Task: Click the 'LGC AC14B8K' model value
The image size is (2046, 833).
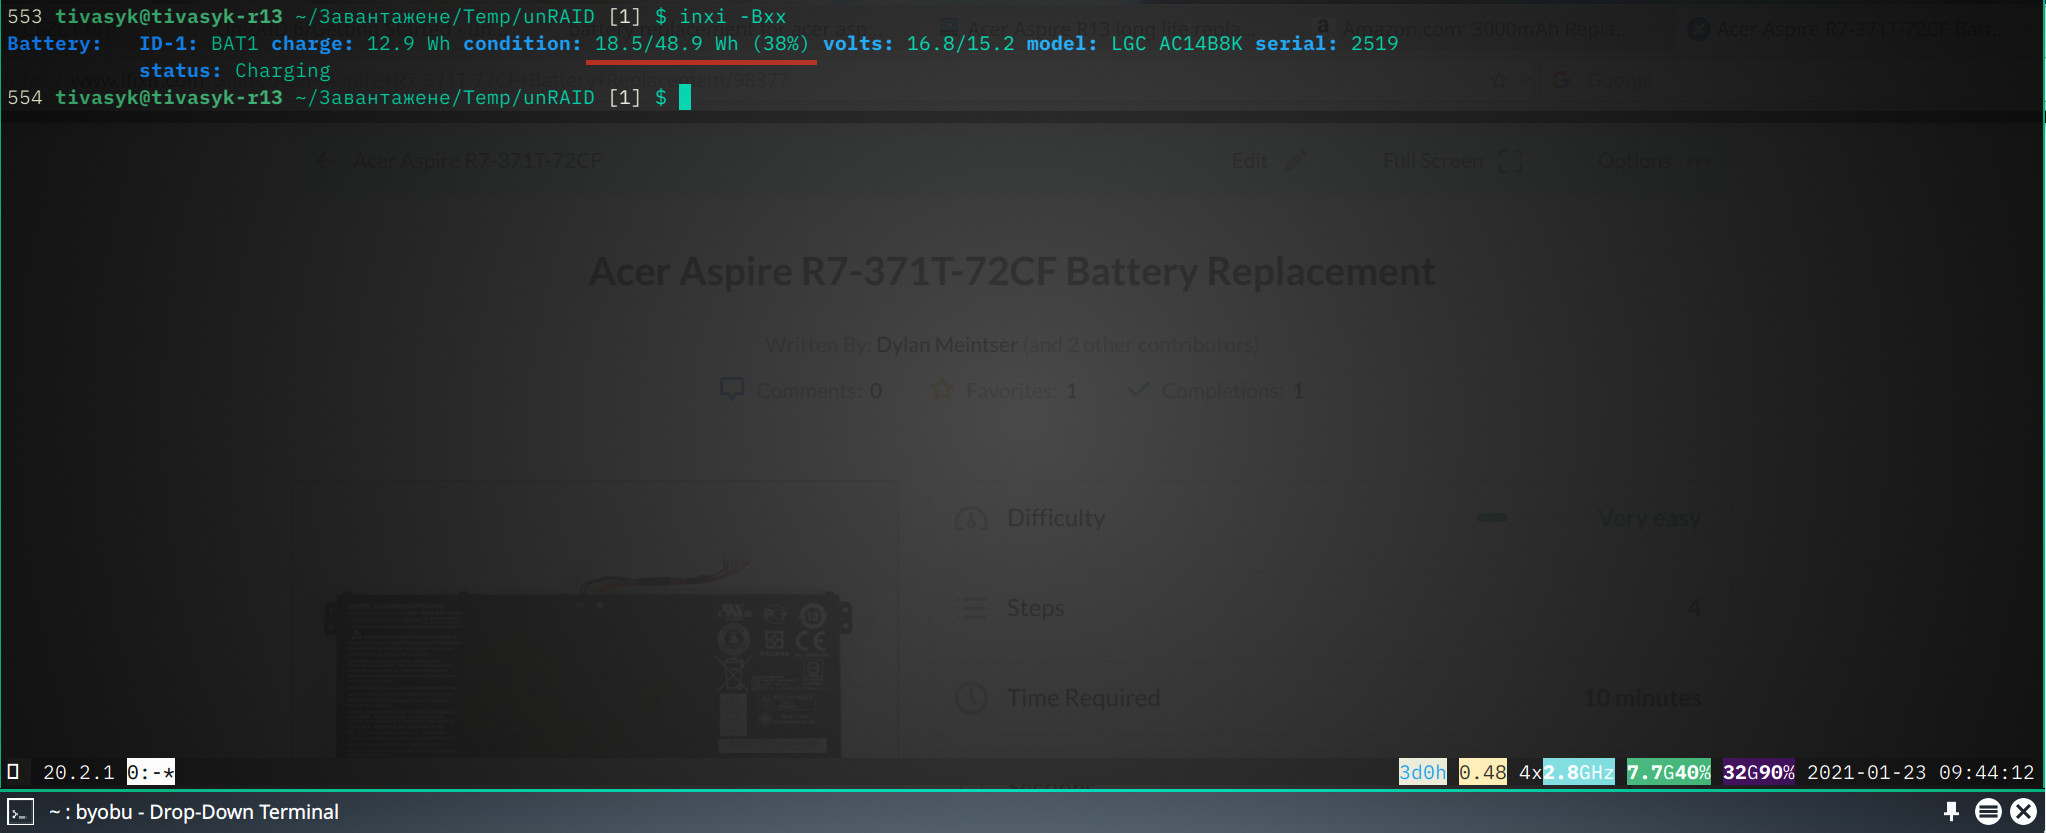Action: [x=1176, y=44]
